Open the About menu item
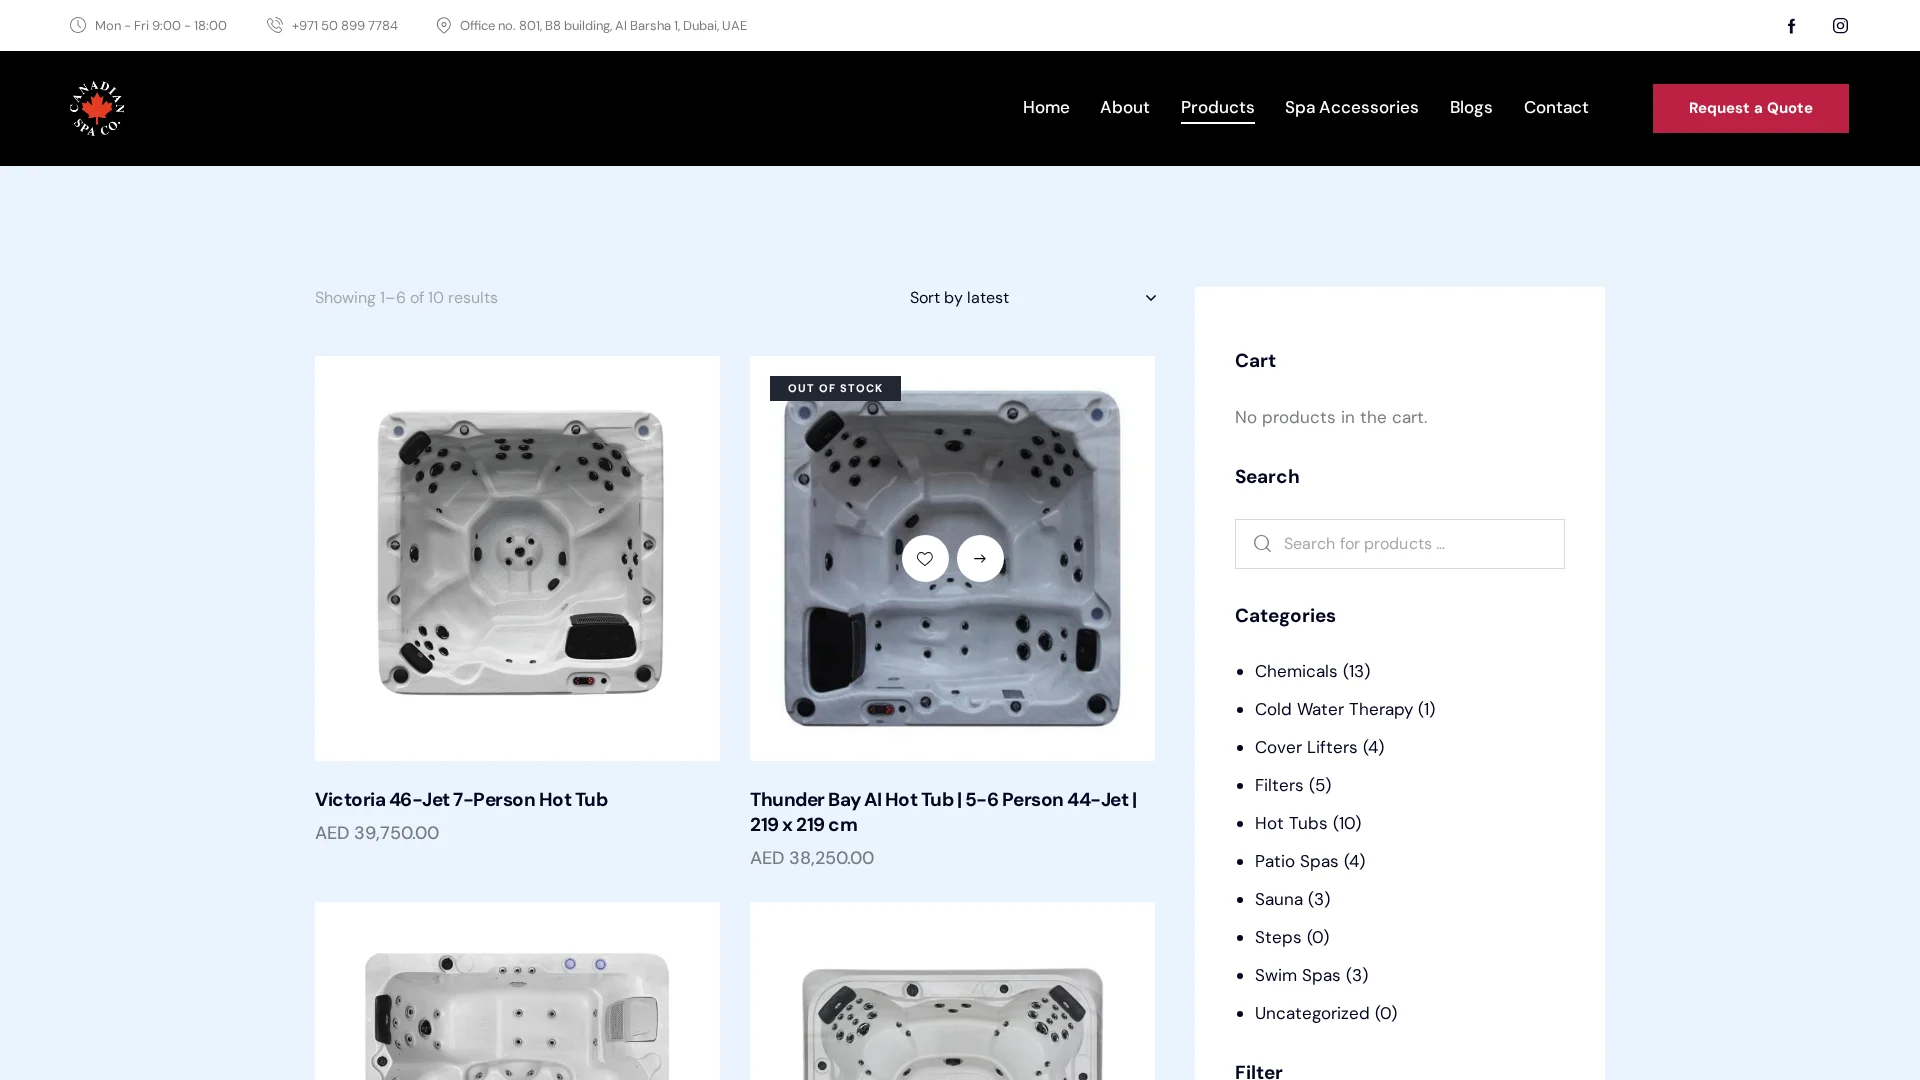The image size is (1920, 1080). point(1125,107)
